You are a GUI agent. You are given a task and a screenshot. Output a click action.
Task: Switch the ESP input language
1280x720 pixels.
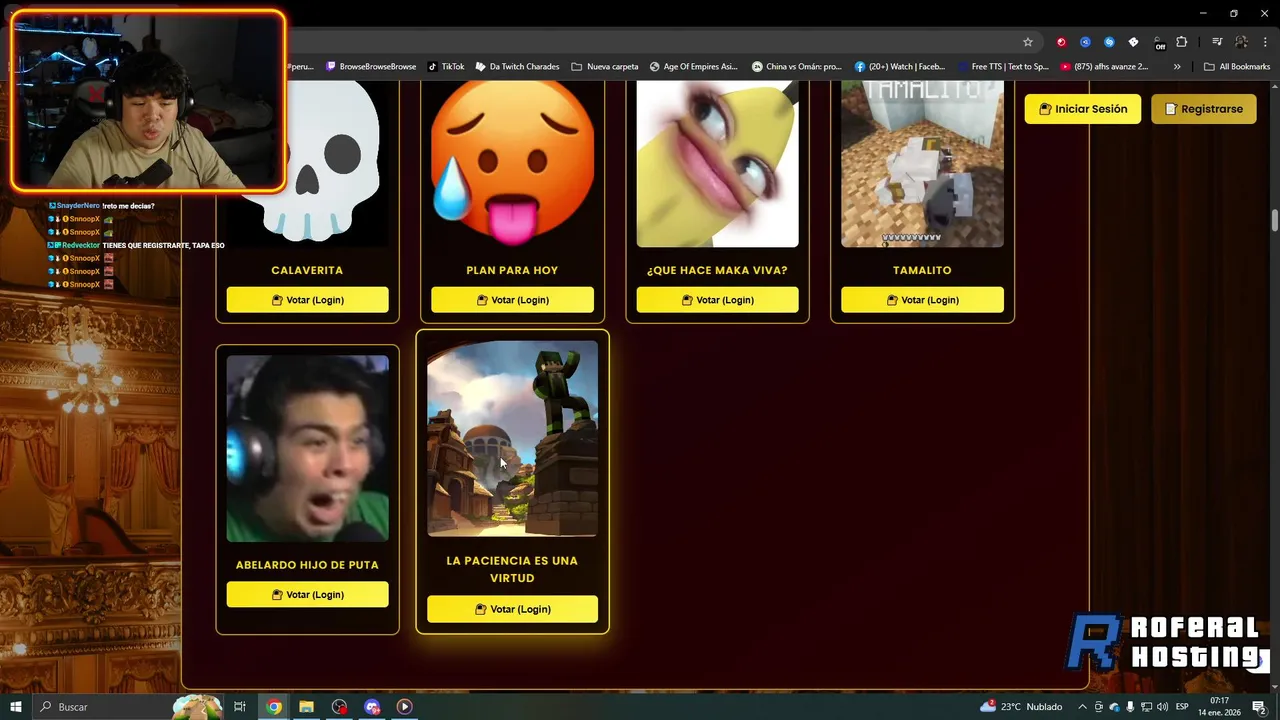pos(1182,707)
